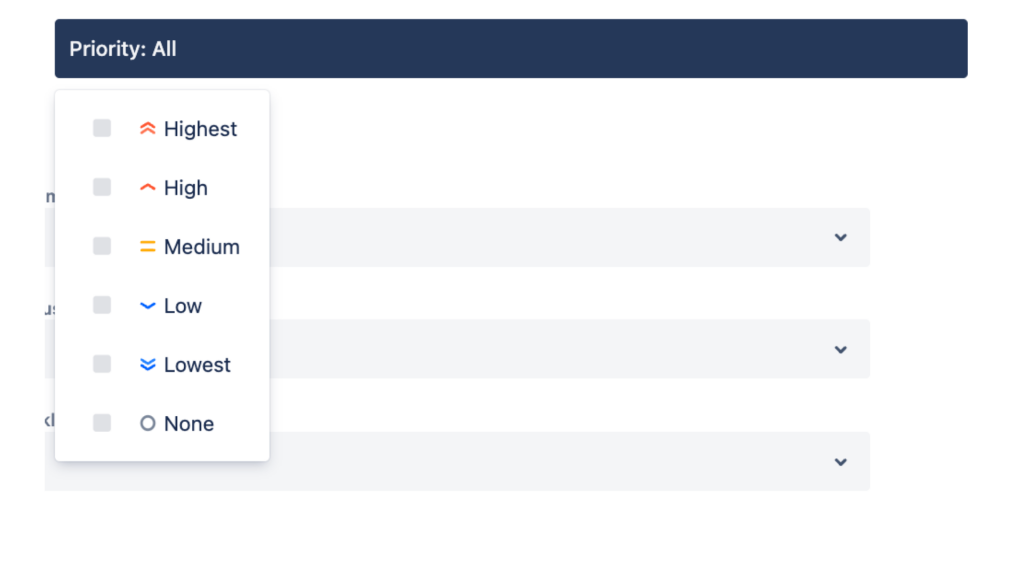Viewport: 1024px width, 576px height.
Task: Expand the first select field chevron
Action: pos(840,237)
